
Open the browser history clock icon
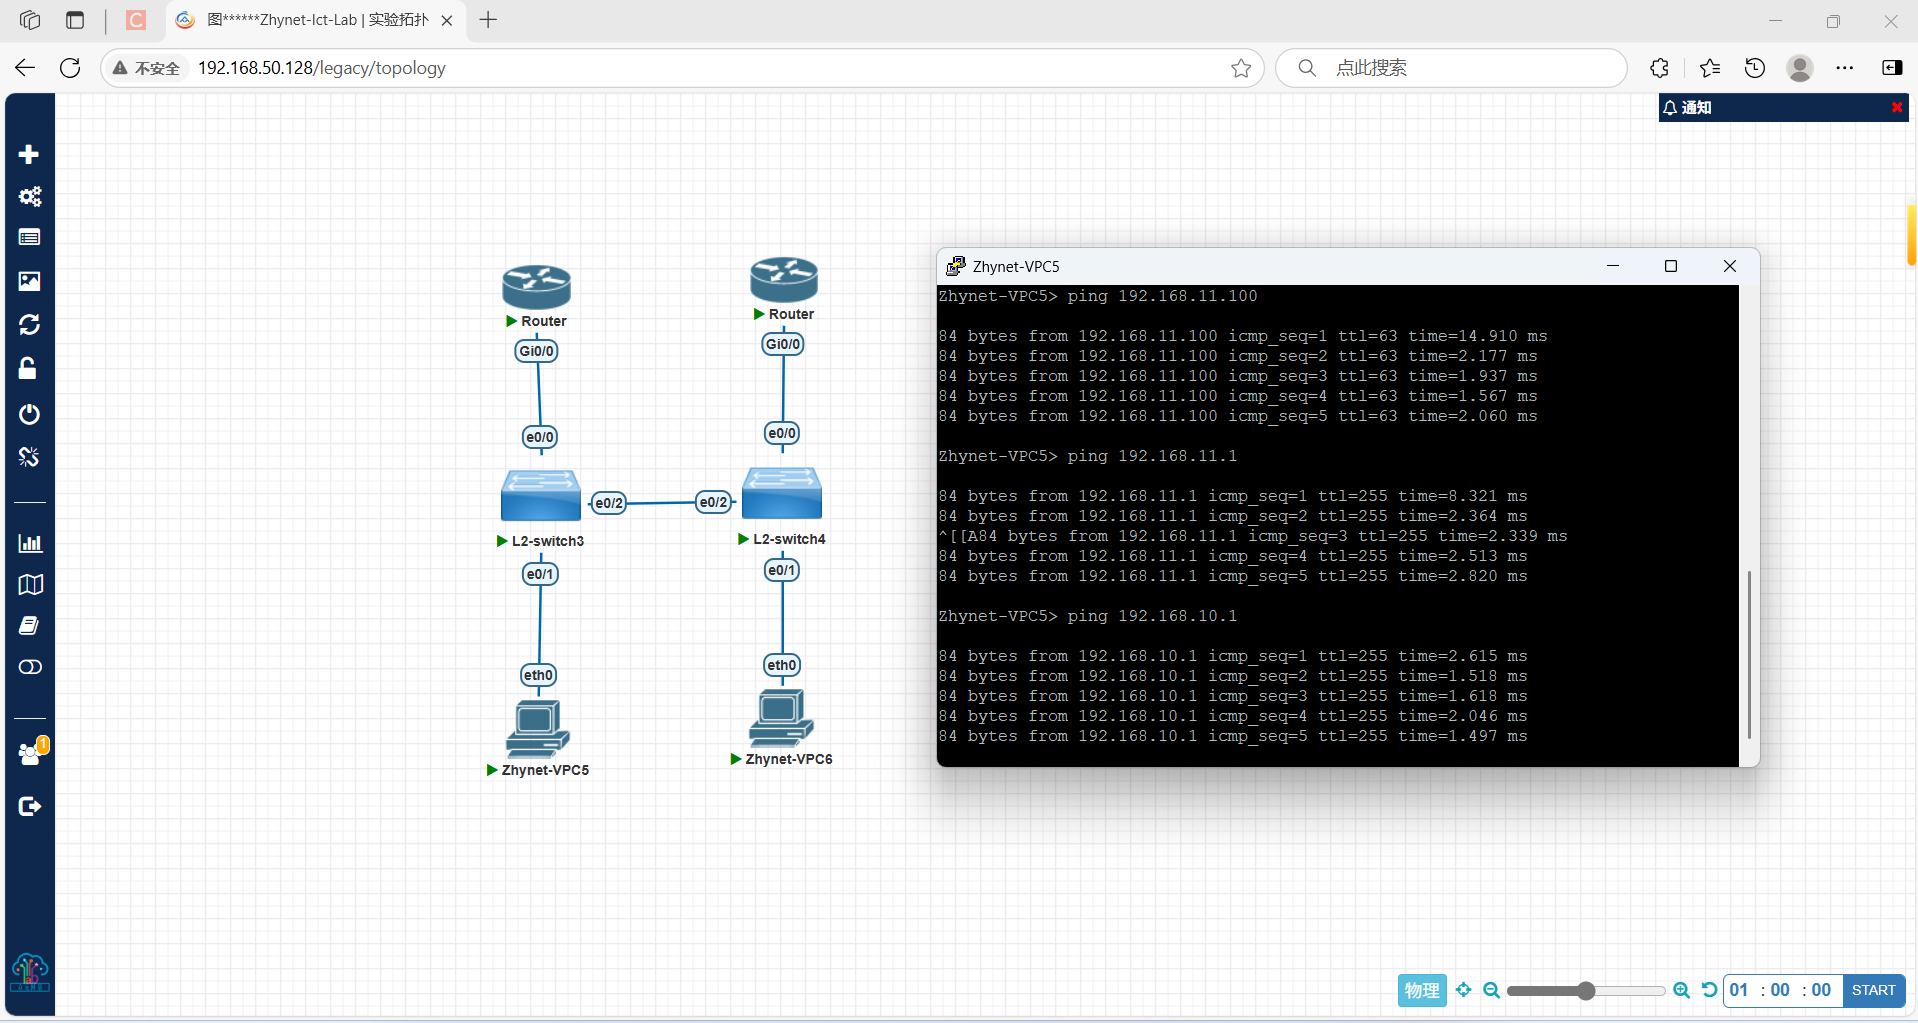tap(1755, 68)
